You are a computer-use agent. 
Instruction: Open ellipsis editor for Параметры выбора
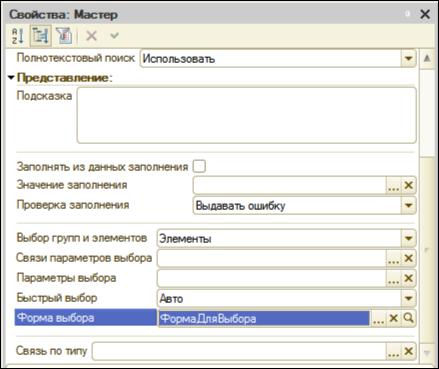393,278
